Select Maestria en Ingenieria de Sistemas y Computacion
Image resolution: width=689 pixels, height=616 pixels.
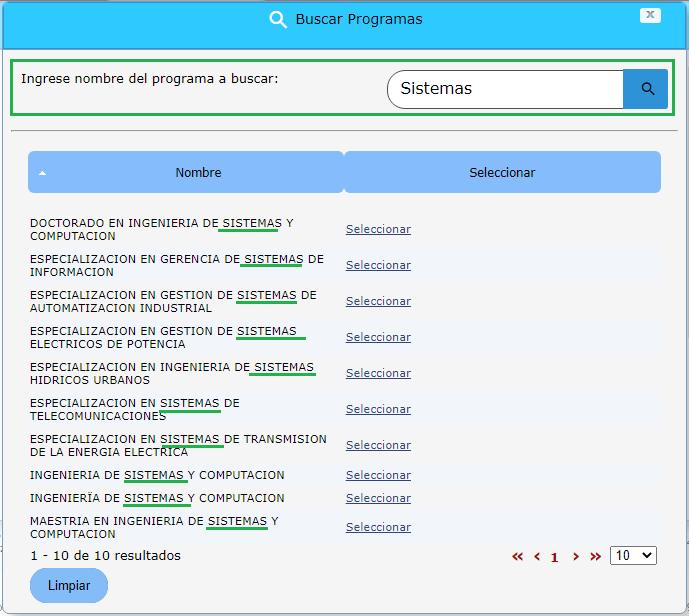(x=378, y=527)
